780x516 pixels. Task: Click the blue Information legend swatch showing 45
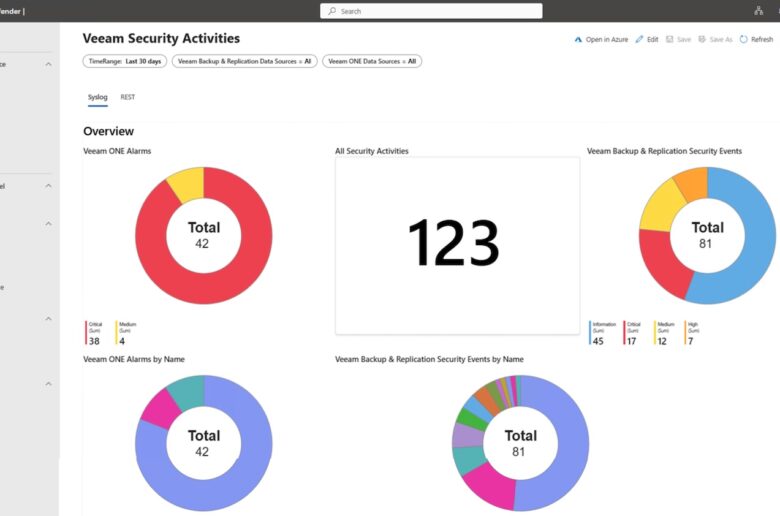[x=590, y=333]
